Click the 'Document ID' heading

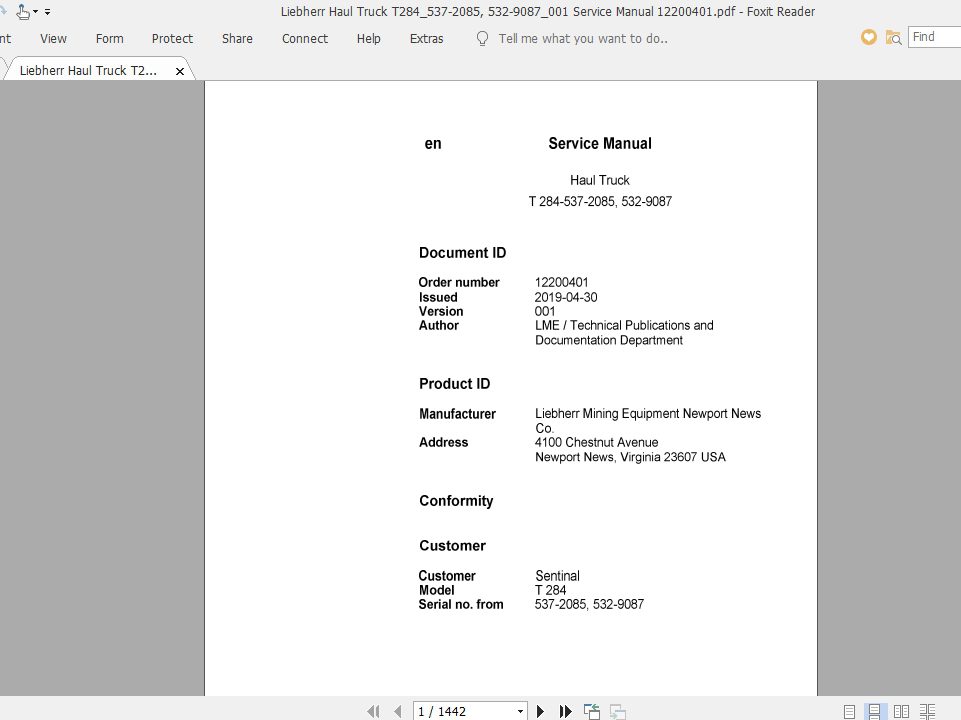click(463, 253)
